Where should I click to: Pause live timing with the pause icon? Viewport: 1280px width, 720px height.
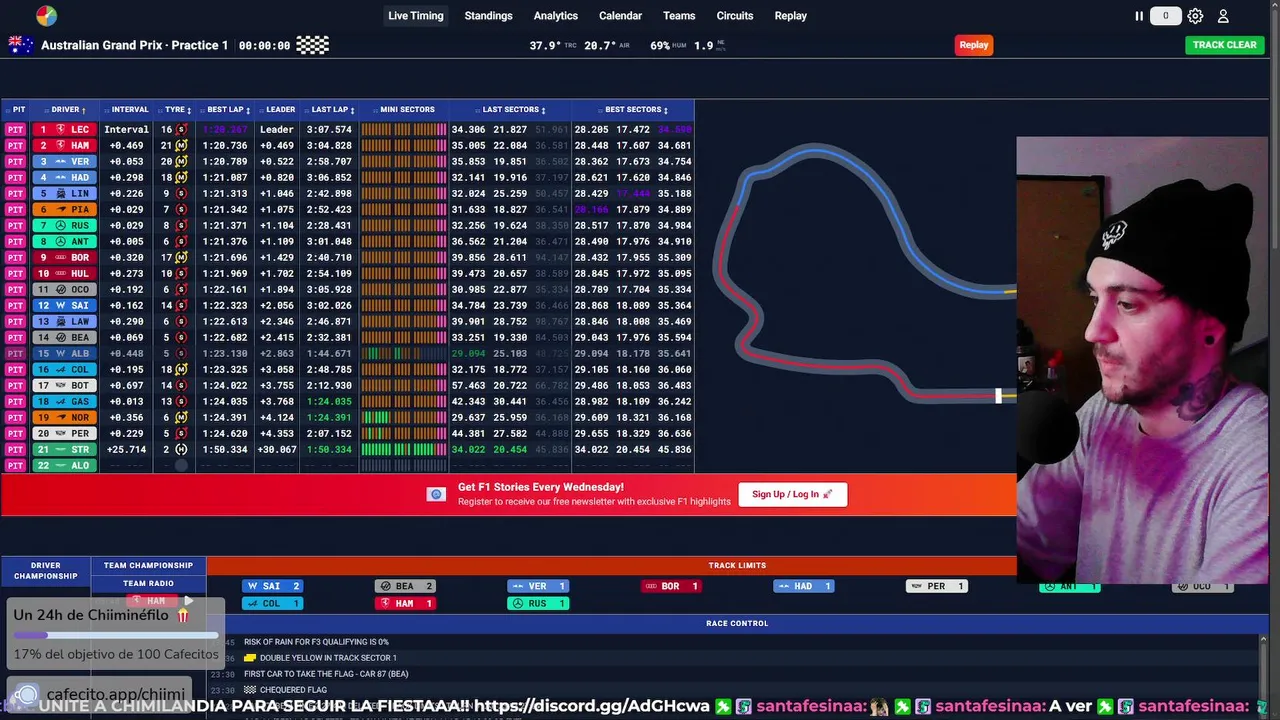pyautogui.click(x=1138, y=16)
